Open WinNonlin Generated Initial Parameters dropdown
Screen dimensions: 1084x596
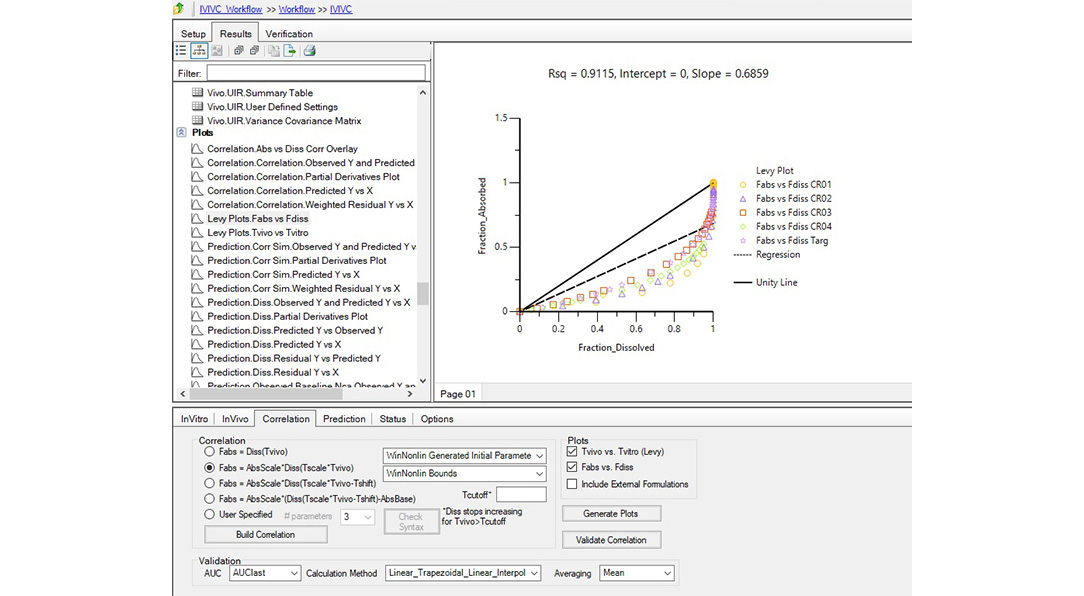coord(464,456)
